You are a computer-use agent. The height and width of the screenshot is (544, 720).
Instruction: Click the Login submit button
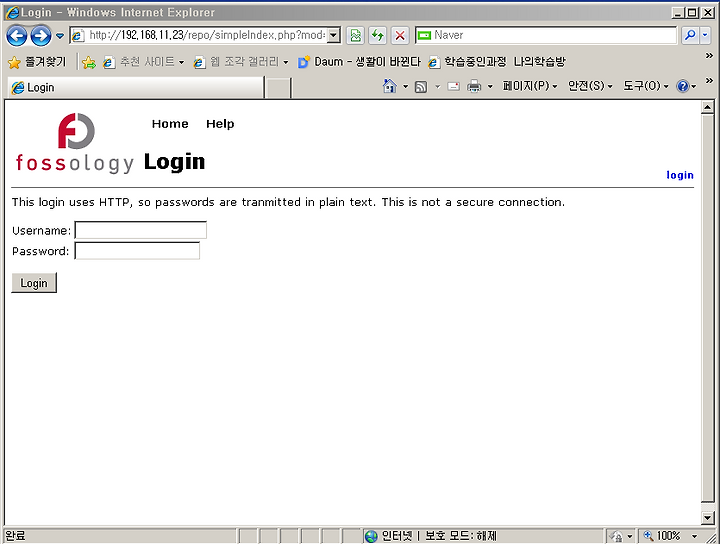34,283
